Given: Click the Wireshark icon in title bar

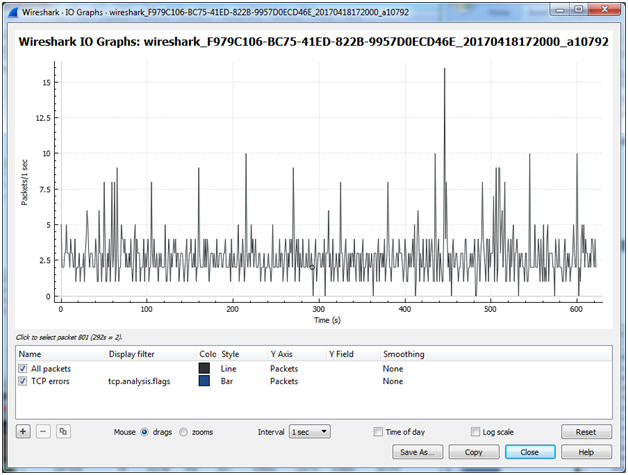Looking at the screenshot, I should (12, 9).
